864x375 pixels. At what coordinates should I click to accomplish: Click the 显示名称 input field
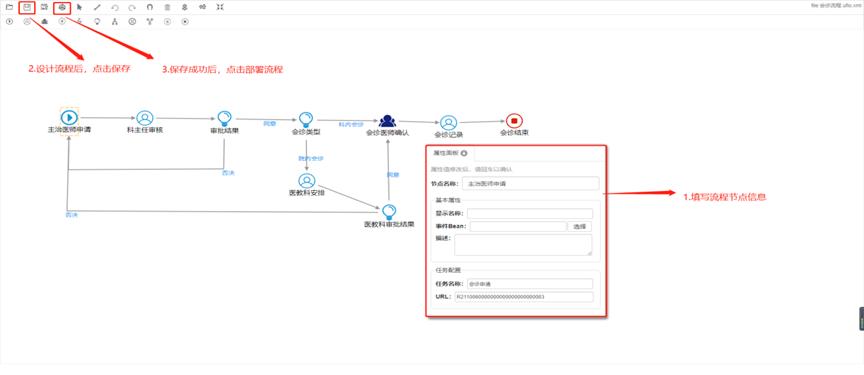coord(530,214)
